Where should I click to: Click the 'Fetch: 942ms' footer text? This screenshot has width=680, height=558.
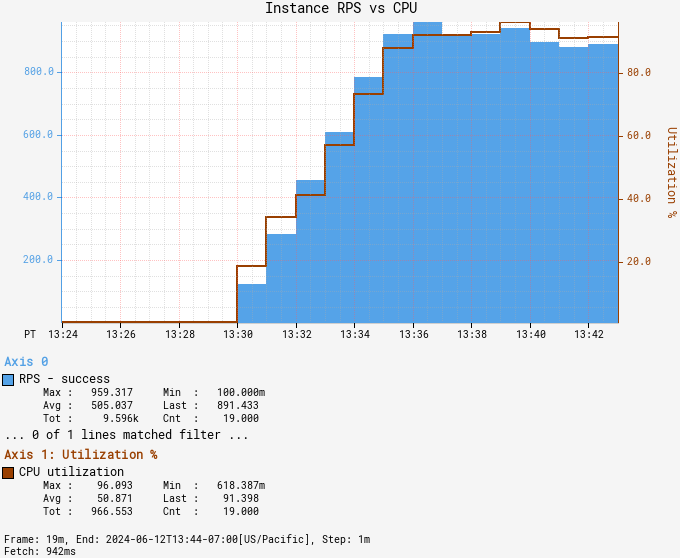tap(40, 551)
